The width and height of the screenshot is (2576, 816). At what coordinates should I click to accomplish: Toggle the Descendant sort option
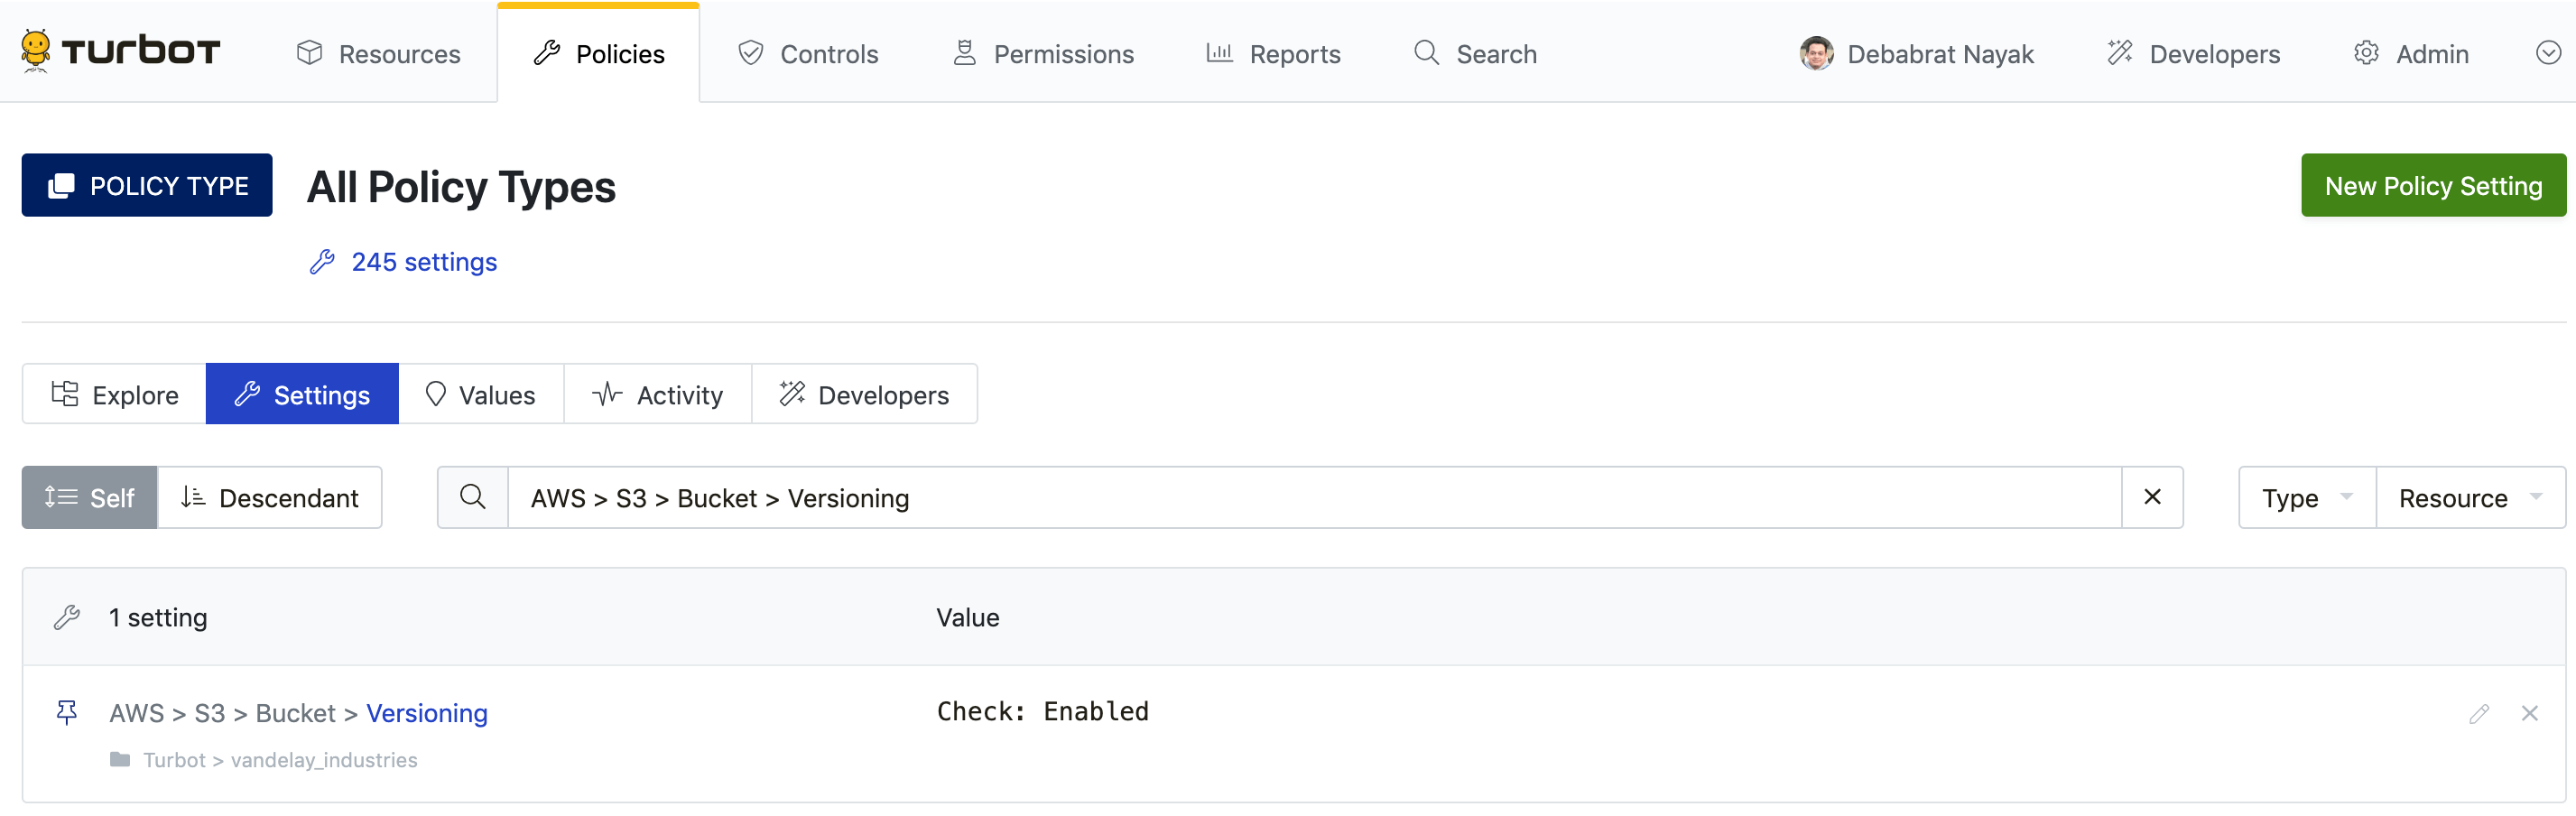[270, 497]
